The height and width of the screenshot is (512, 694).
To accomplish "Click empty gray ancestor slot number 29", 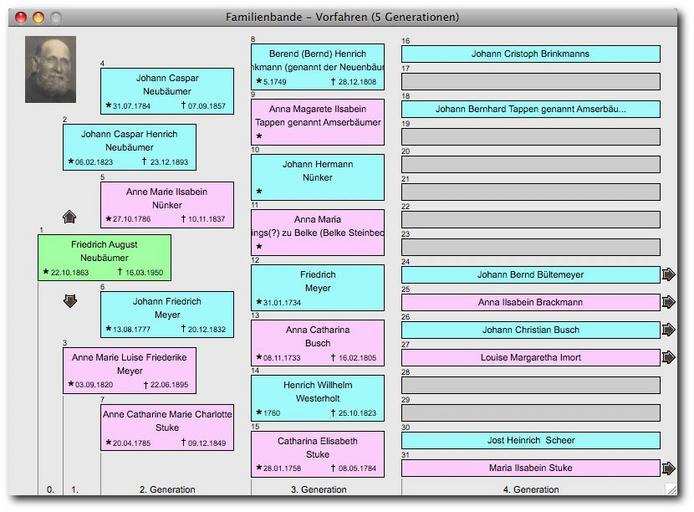I will pos(531,413).
